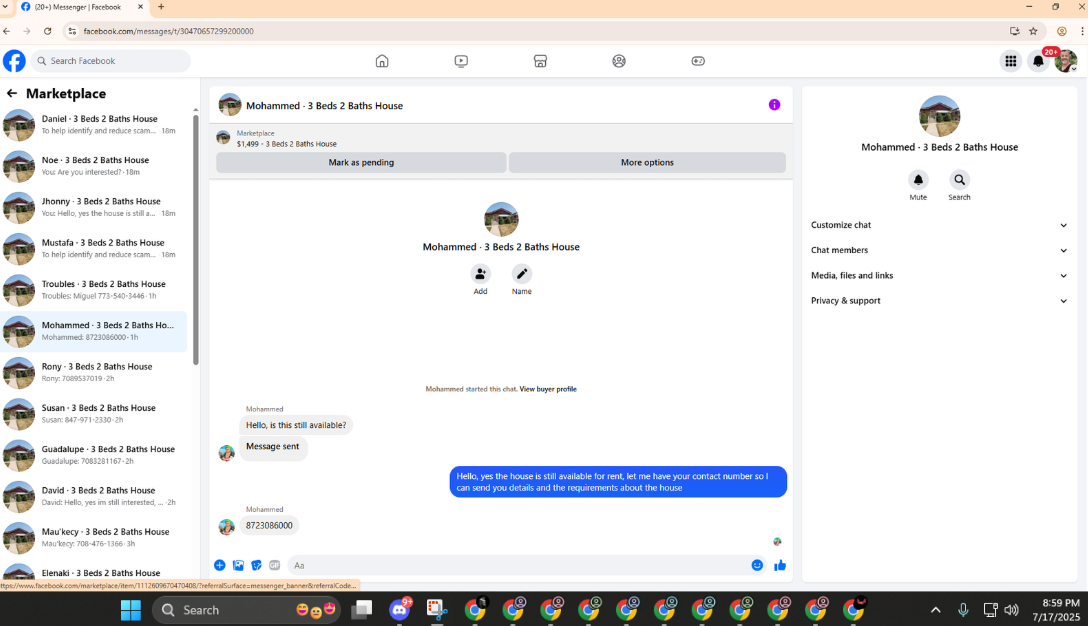Click the Name pencil edit icon
This screenshot has height=626, width=1088.
522,274
